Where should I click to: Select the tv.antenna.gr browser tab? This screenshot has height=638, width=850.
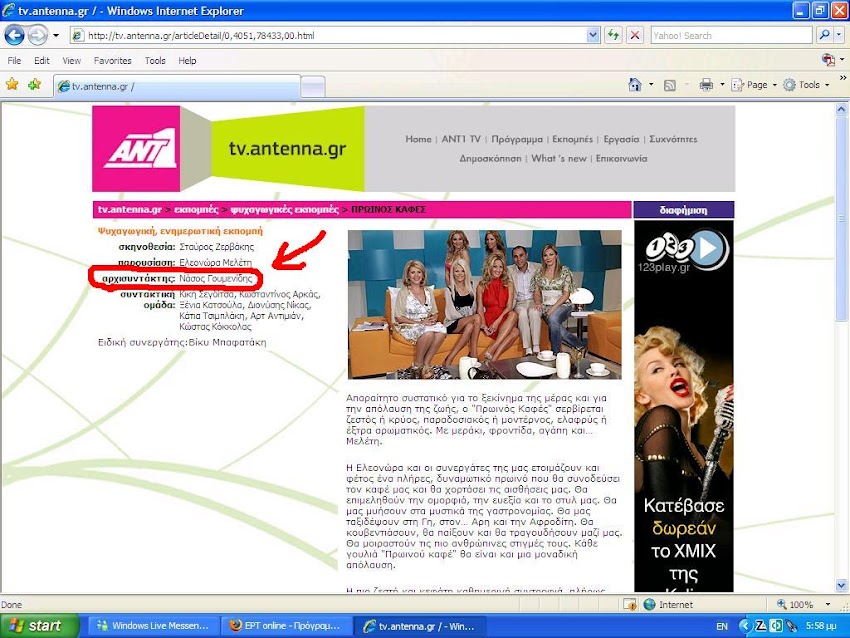[176, 86]
